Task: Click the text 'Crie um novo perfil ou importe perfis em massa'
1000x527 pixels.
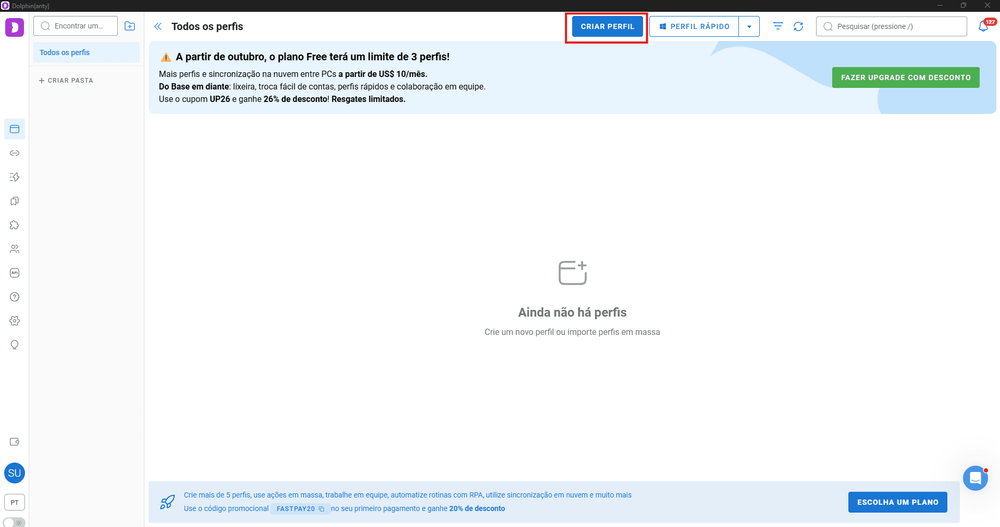Action: 572,332
